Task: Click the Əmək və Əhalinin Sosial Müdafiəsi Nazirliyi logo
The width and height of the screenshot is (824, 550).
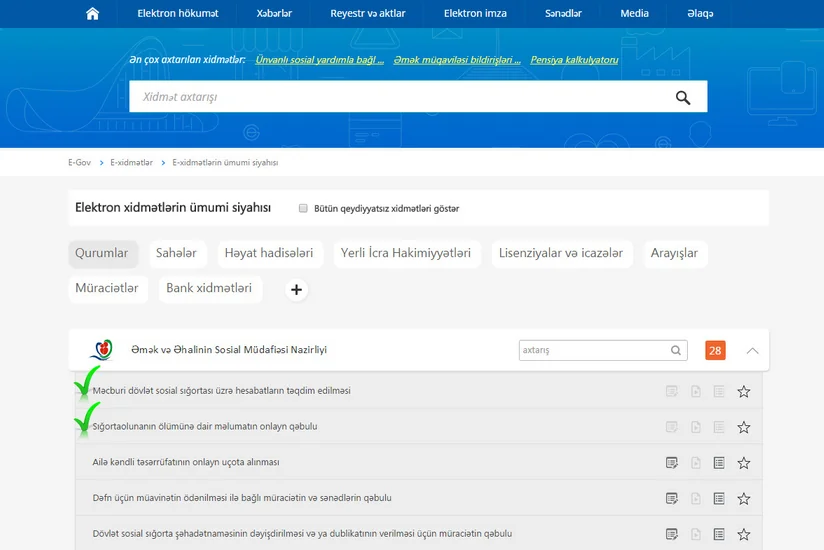Action: pyautogui.click(x=102, y=350)
